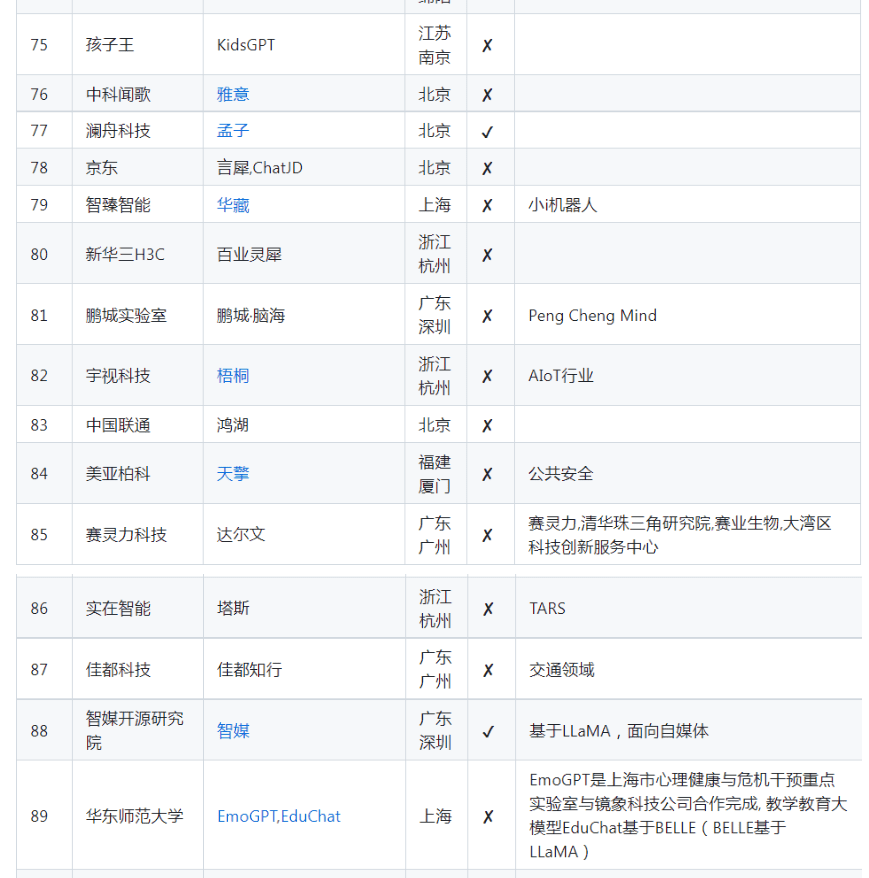Open the 孟子 link for 澜舟科技

(233, 131)
